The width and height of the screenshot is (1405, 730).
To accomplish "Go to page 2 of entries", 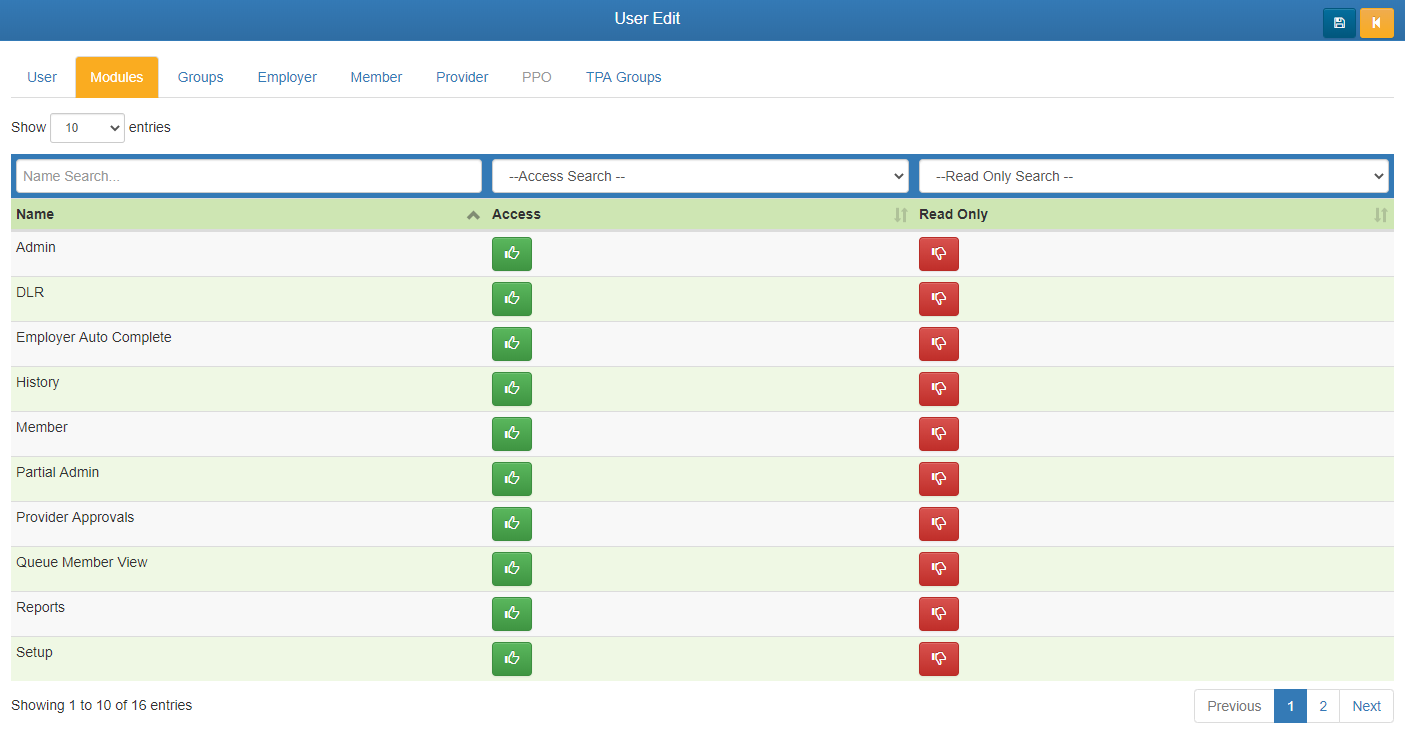I will 1323,706.
